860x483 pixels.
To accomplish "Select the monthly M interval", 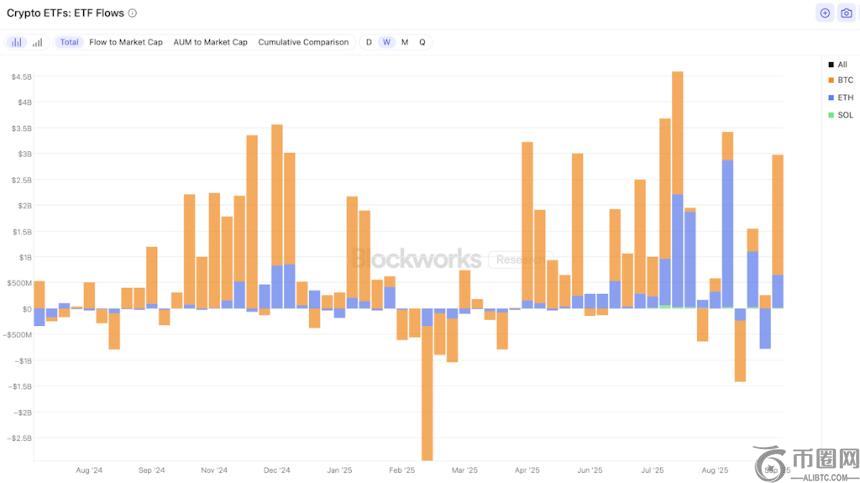I will point(404,42).
